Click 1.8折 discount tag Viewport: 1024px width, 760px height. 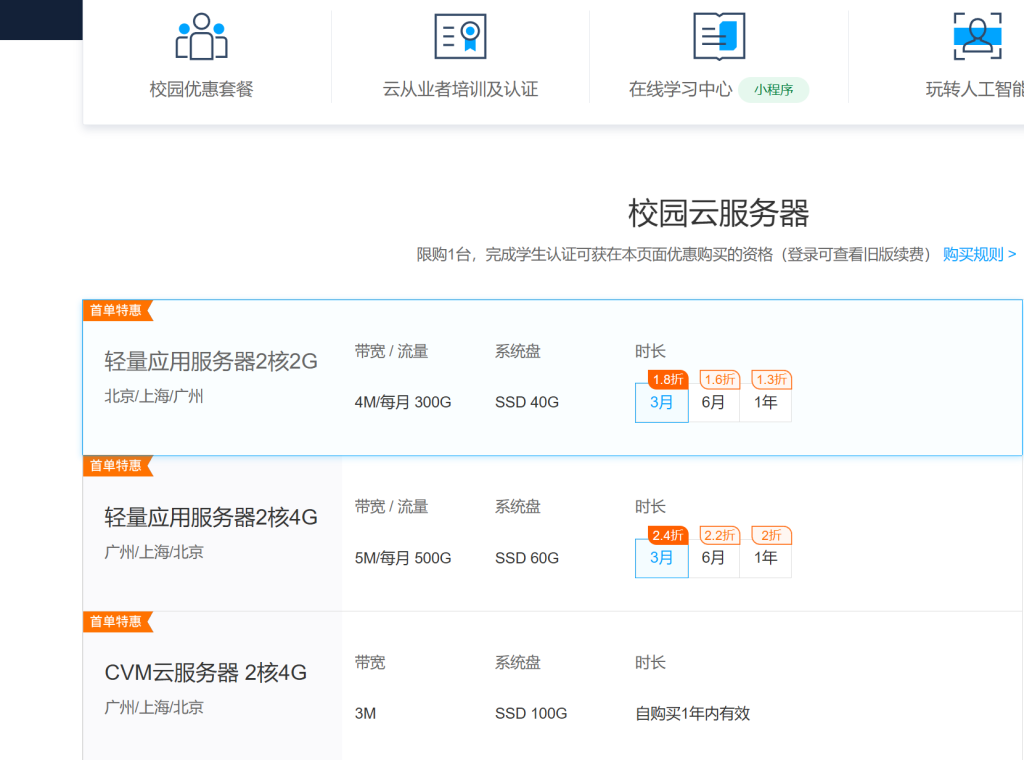pyautogui.click(x=667, y=379)
